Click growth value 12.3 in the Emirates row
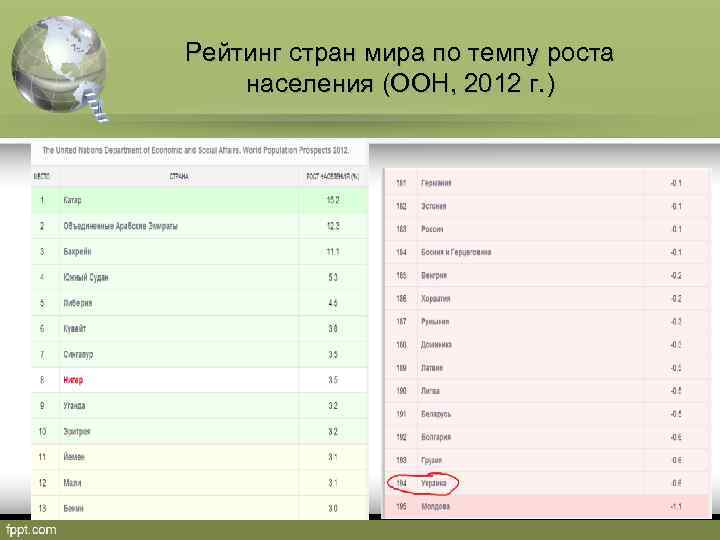Image resolution: width=720 pixels, height=540 pixels. click(333, 226)
